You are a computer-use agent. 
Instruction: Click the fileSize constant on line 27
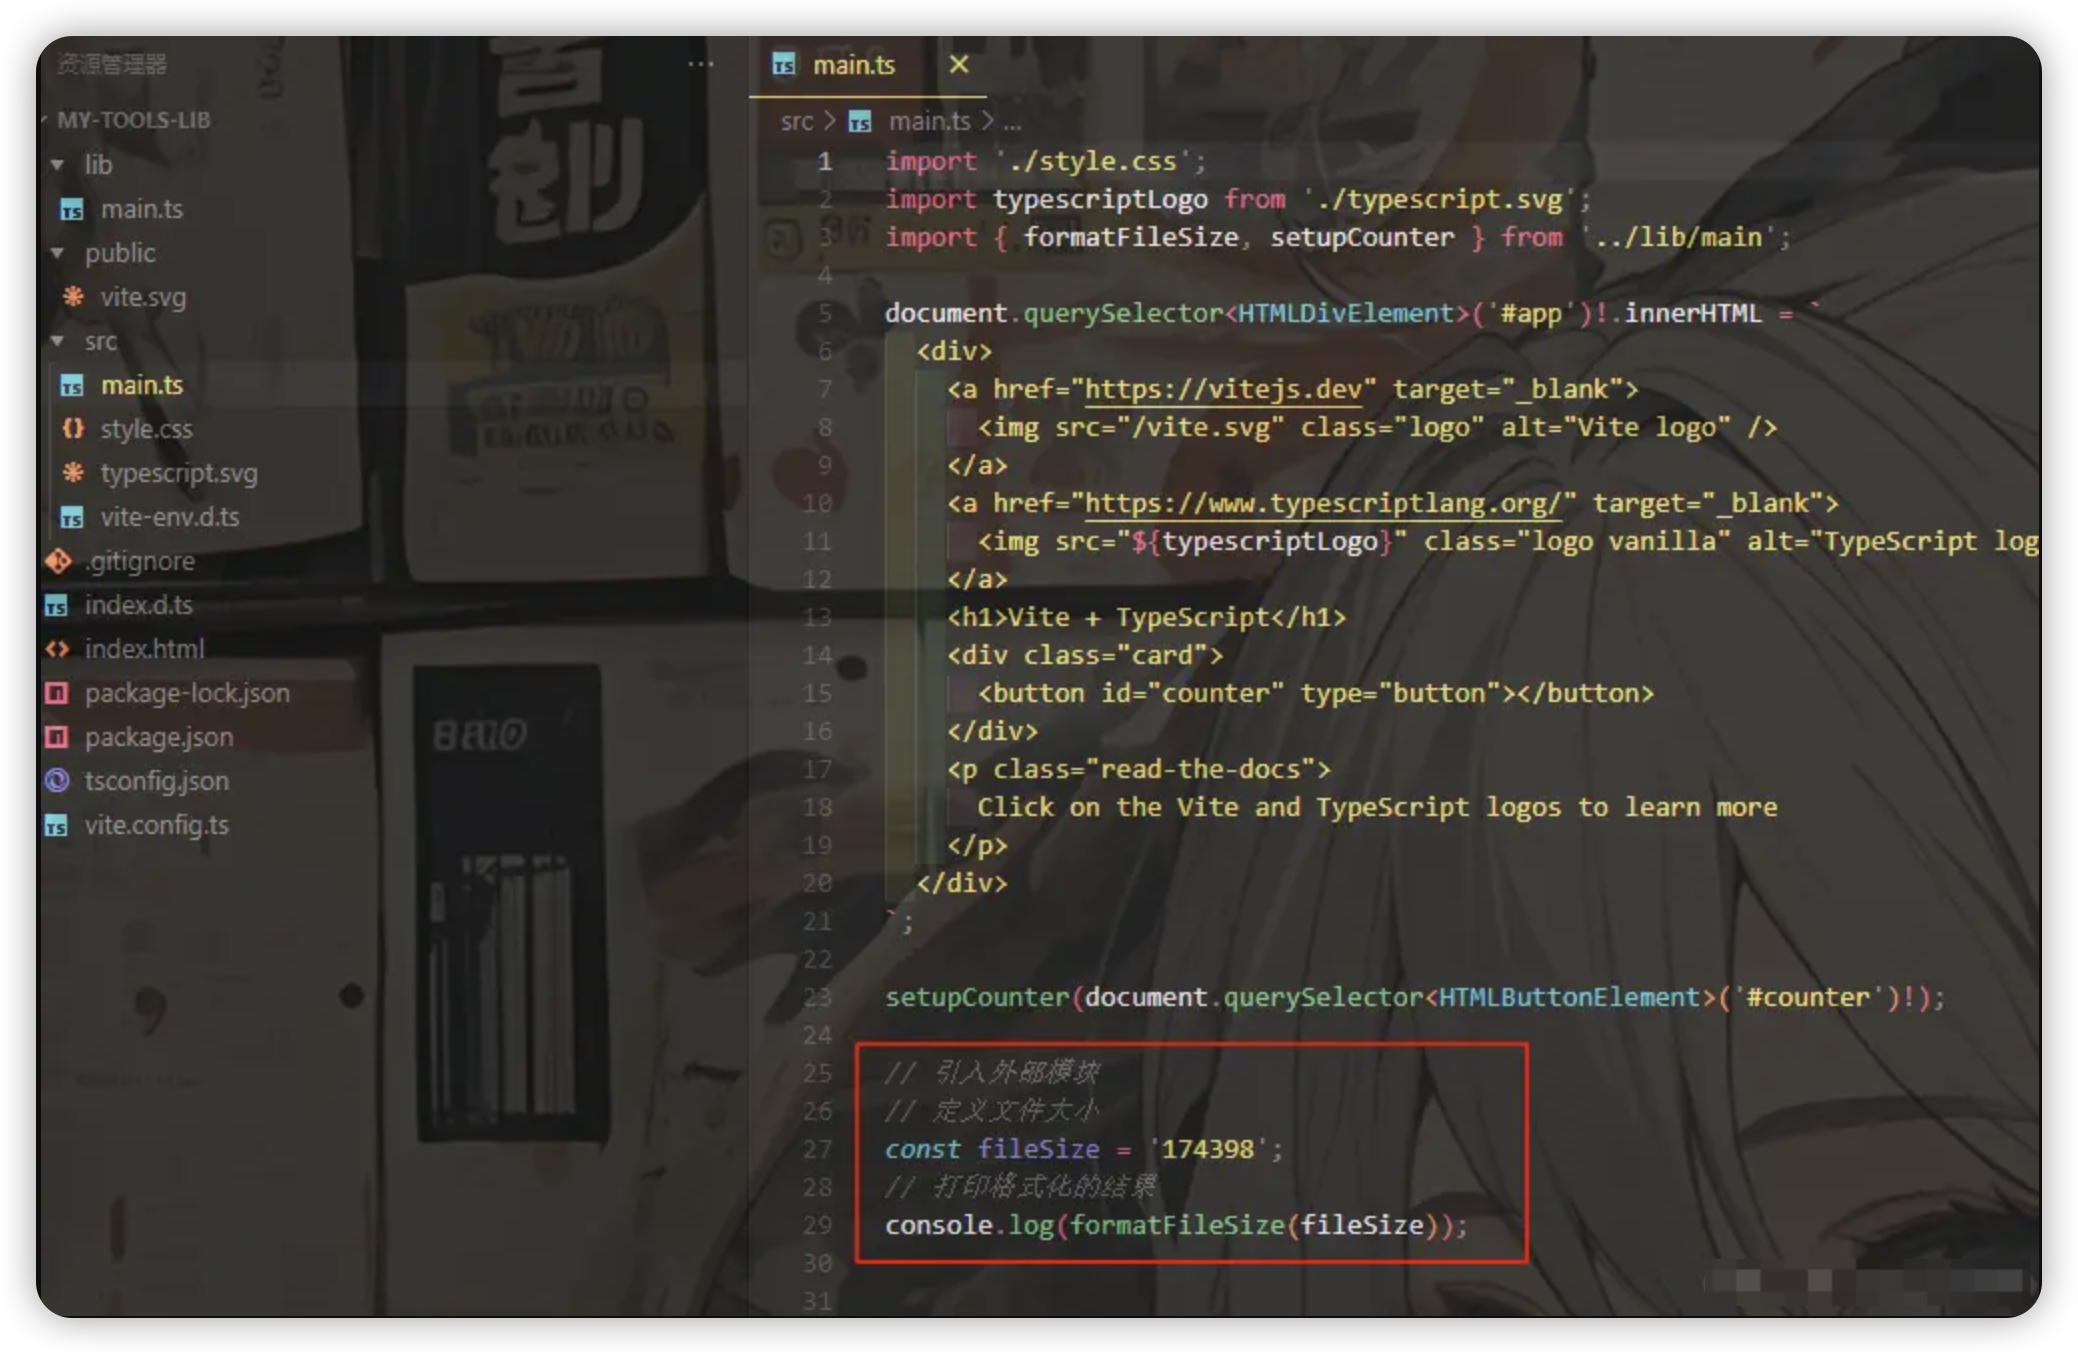click(1038, 1149)
